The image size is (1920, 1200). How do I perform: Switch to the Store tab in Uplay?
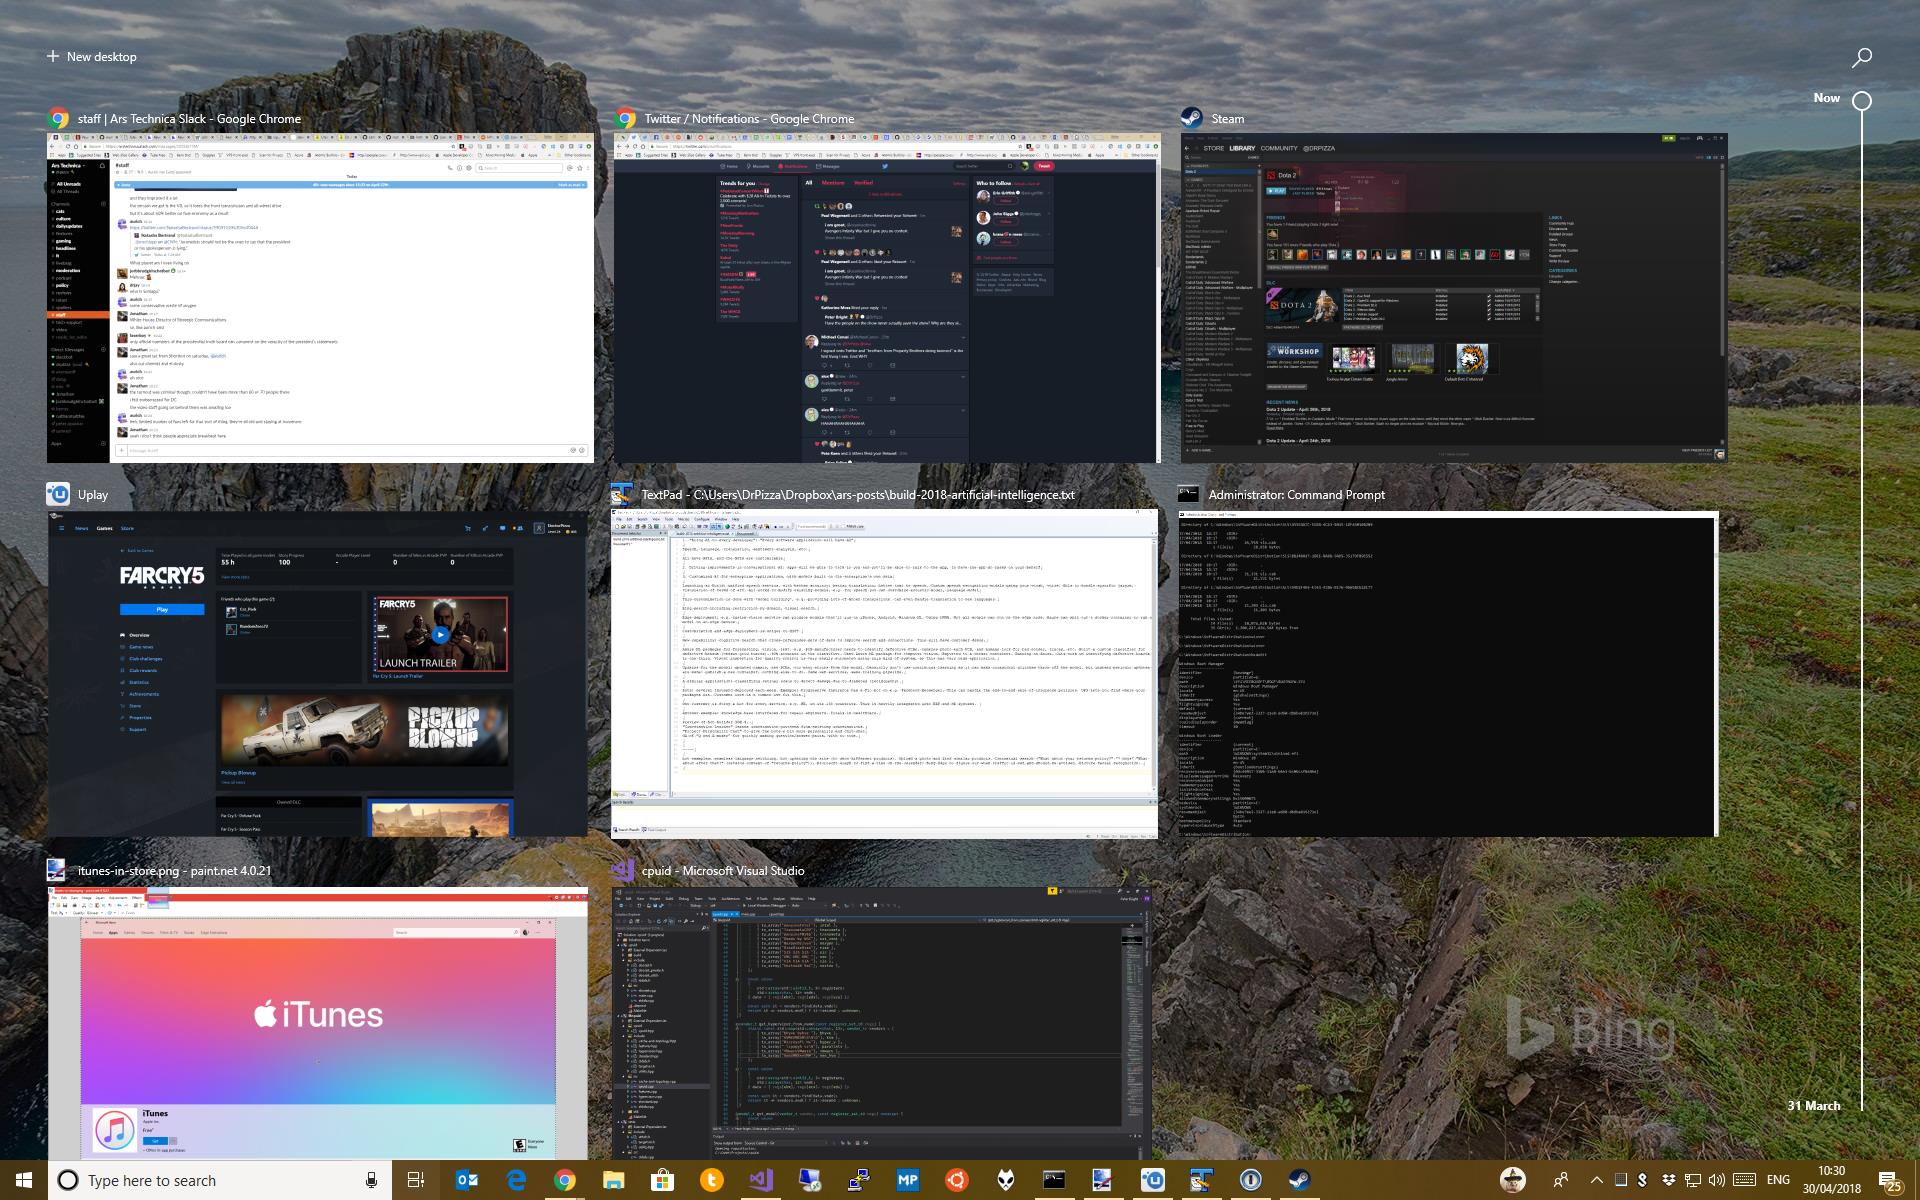(x=127, y=529)
